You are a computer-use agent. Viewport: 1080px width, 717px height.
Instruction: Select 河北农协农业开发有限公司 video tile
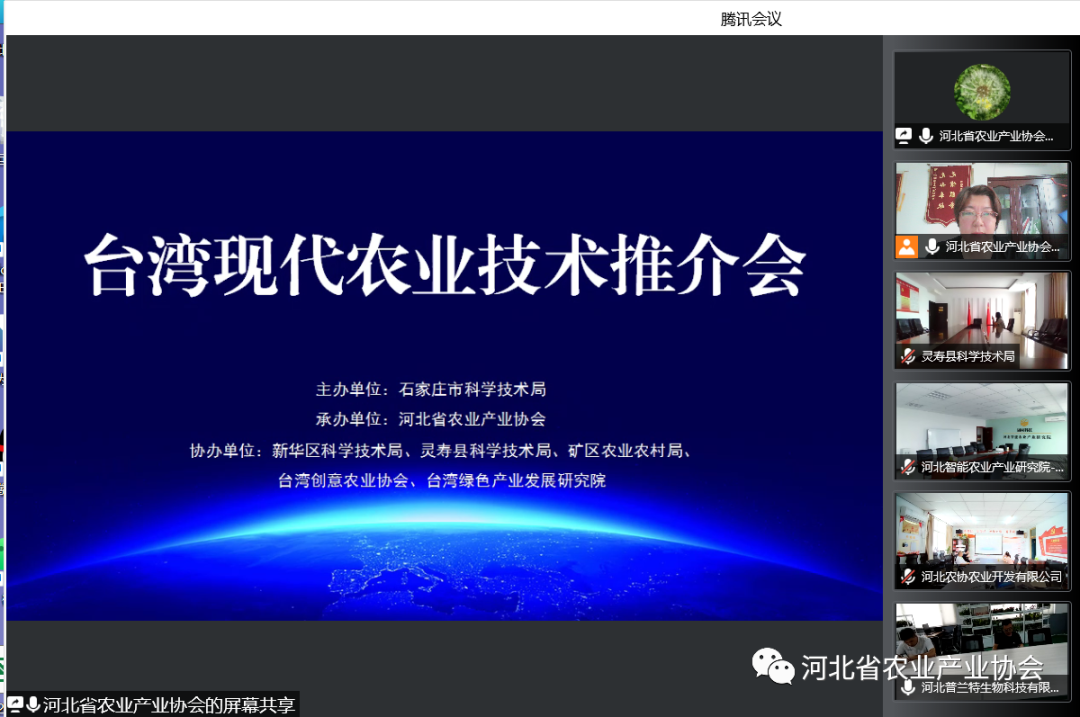point(982,541)
